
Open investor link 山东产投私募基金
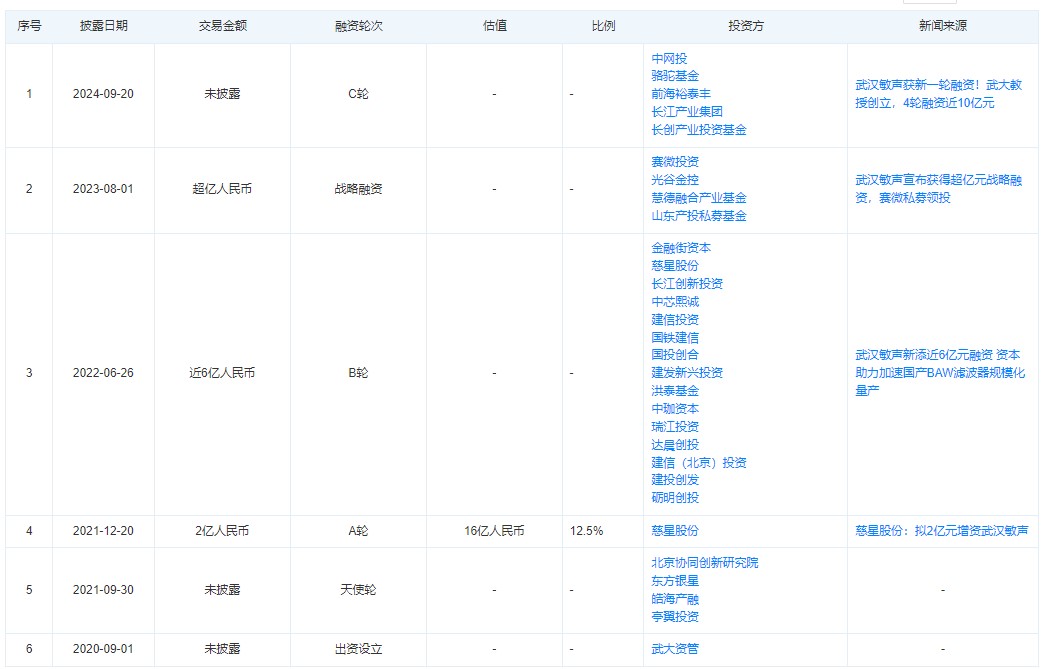click(699, 216)
